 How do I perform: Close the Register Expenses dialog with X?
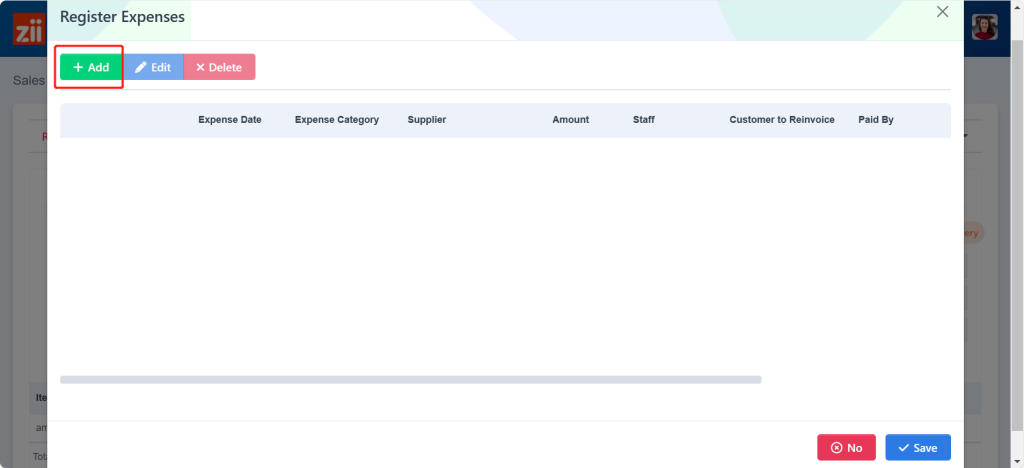pyautogui.click(x=941, y=12)
